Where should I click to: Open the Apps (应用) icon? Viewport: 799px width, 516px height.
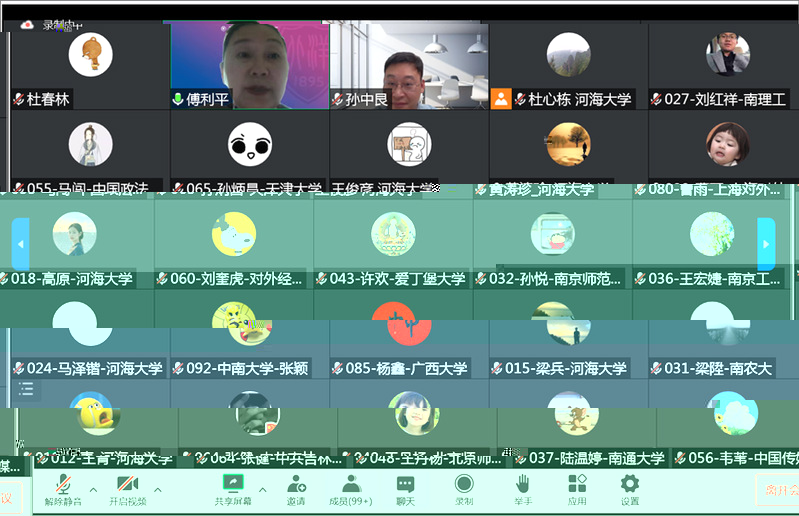[577, 487]
